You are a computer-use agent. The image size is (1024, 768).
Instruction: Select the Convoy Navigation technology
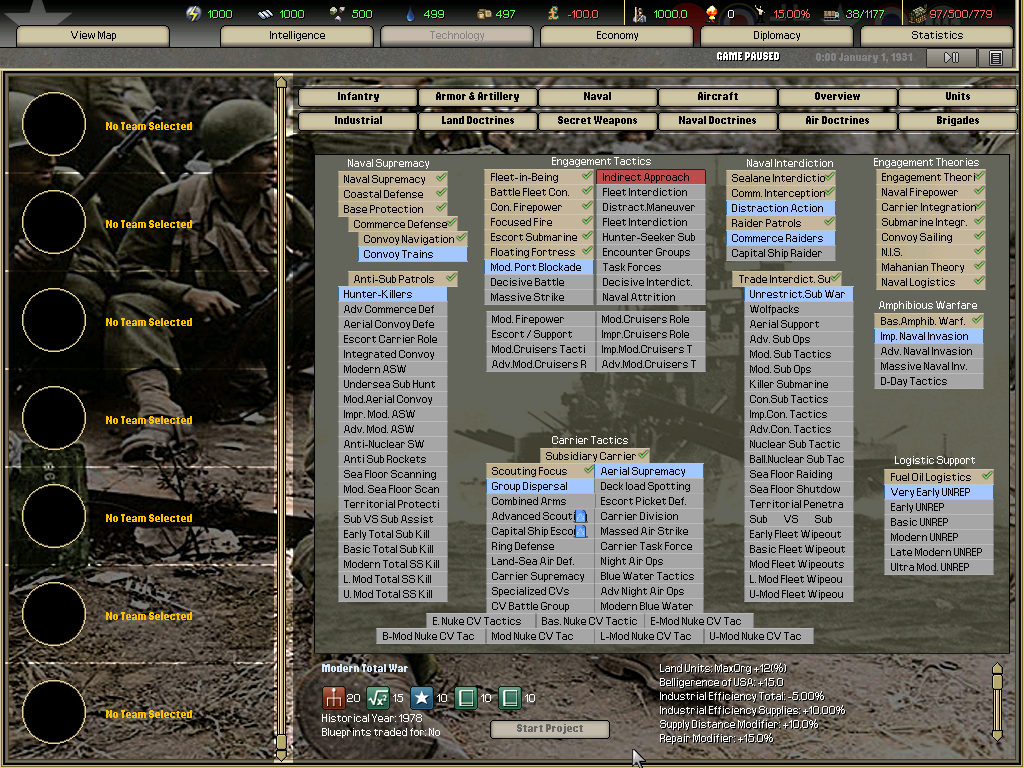[411, 239]
